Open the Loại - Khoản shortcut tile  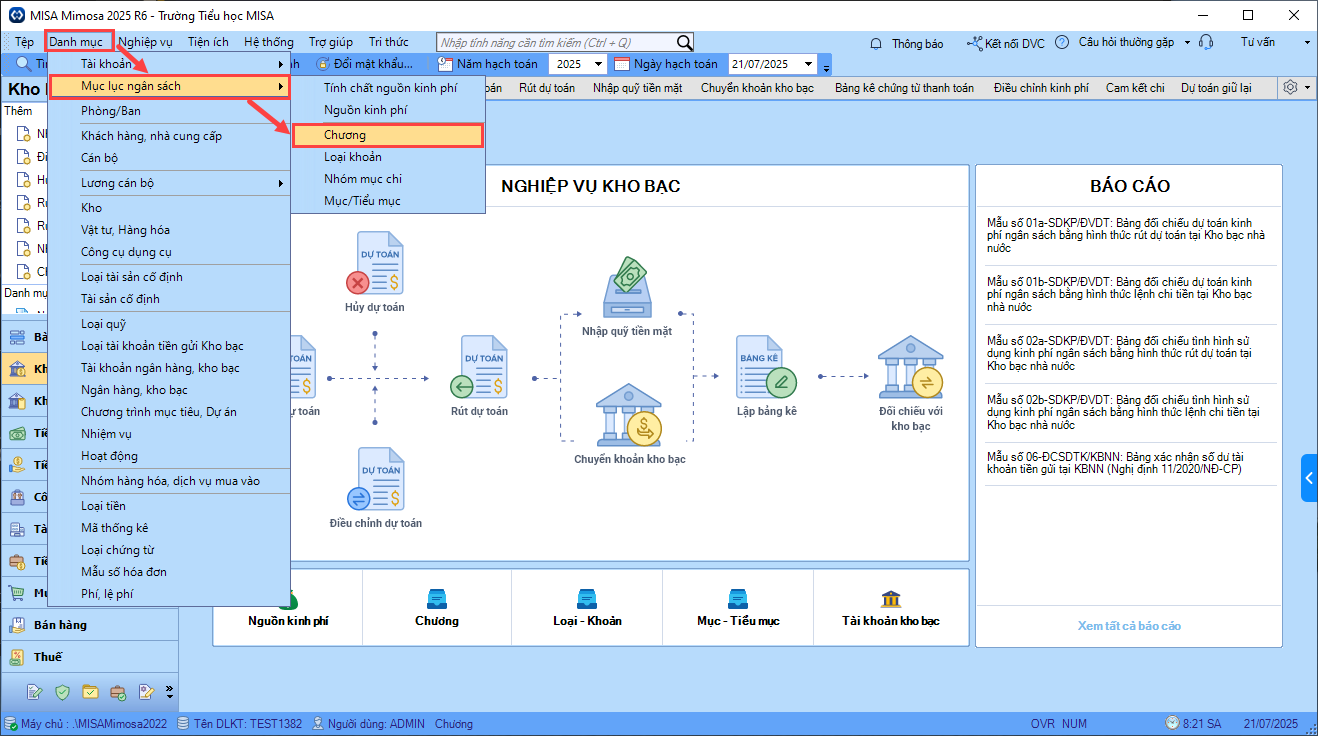point(587,609)
